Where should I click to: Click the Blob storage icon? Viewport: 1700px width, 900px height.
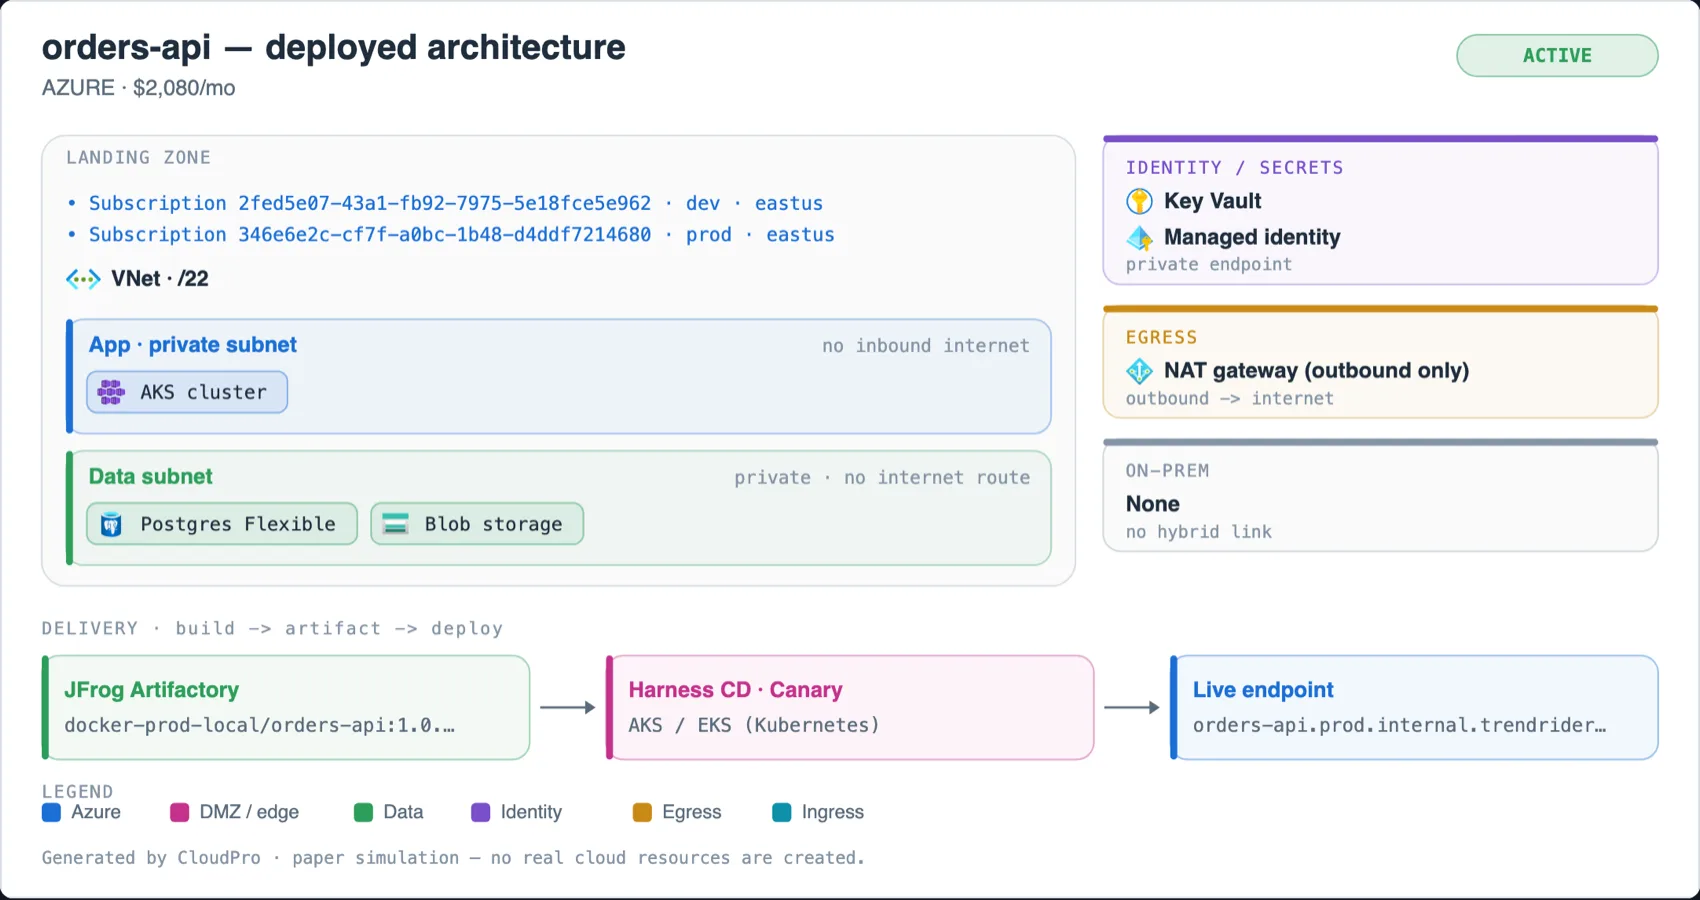point(396,524)
